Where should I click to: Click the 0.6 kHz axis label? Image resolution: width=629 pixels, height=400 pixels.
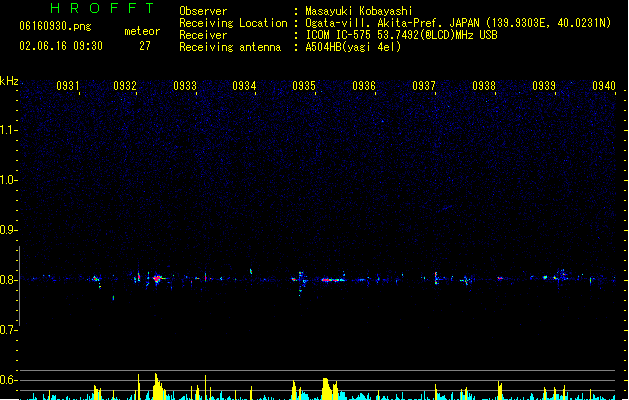point(8,380)
